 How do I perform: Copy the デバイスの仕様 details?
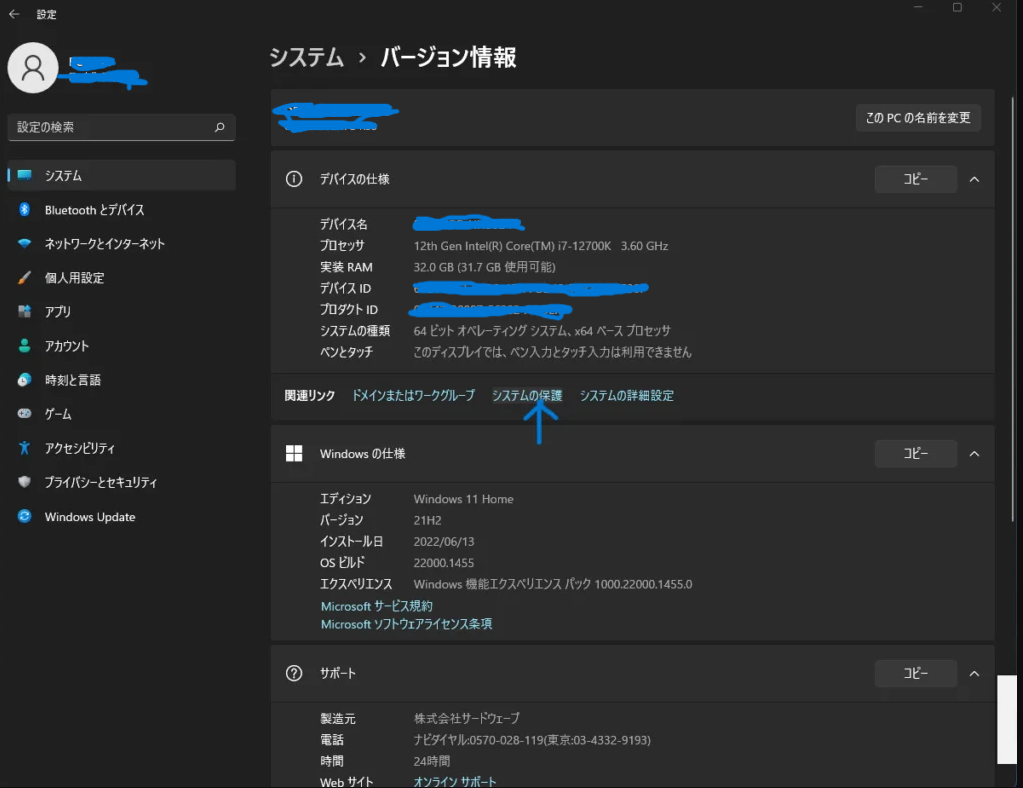coord(915,179)
